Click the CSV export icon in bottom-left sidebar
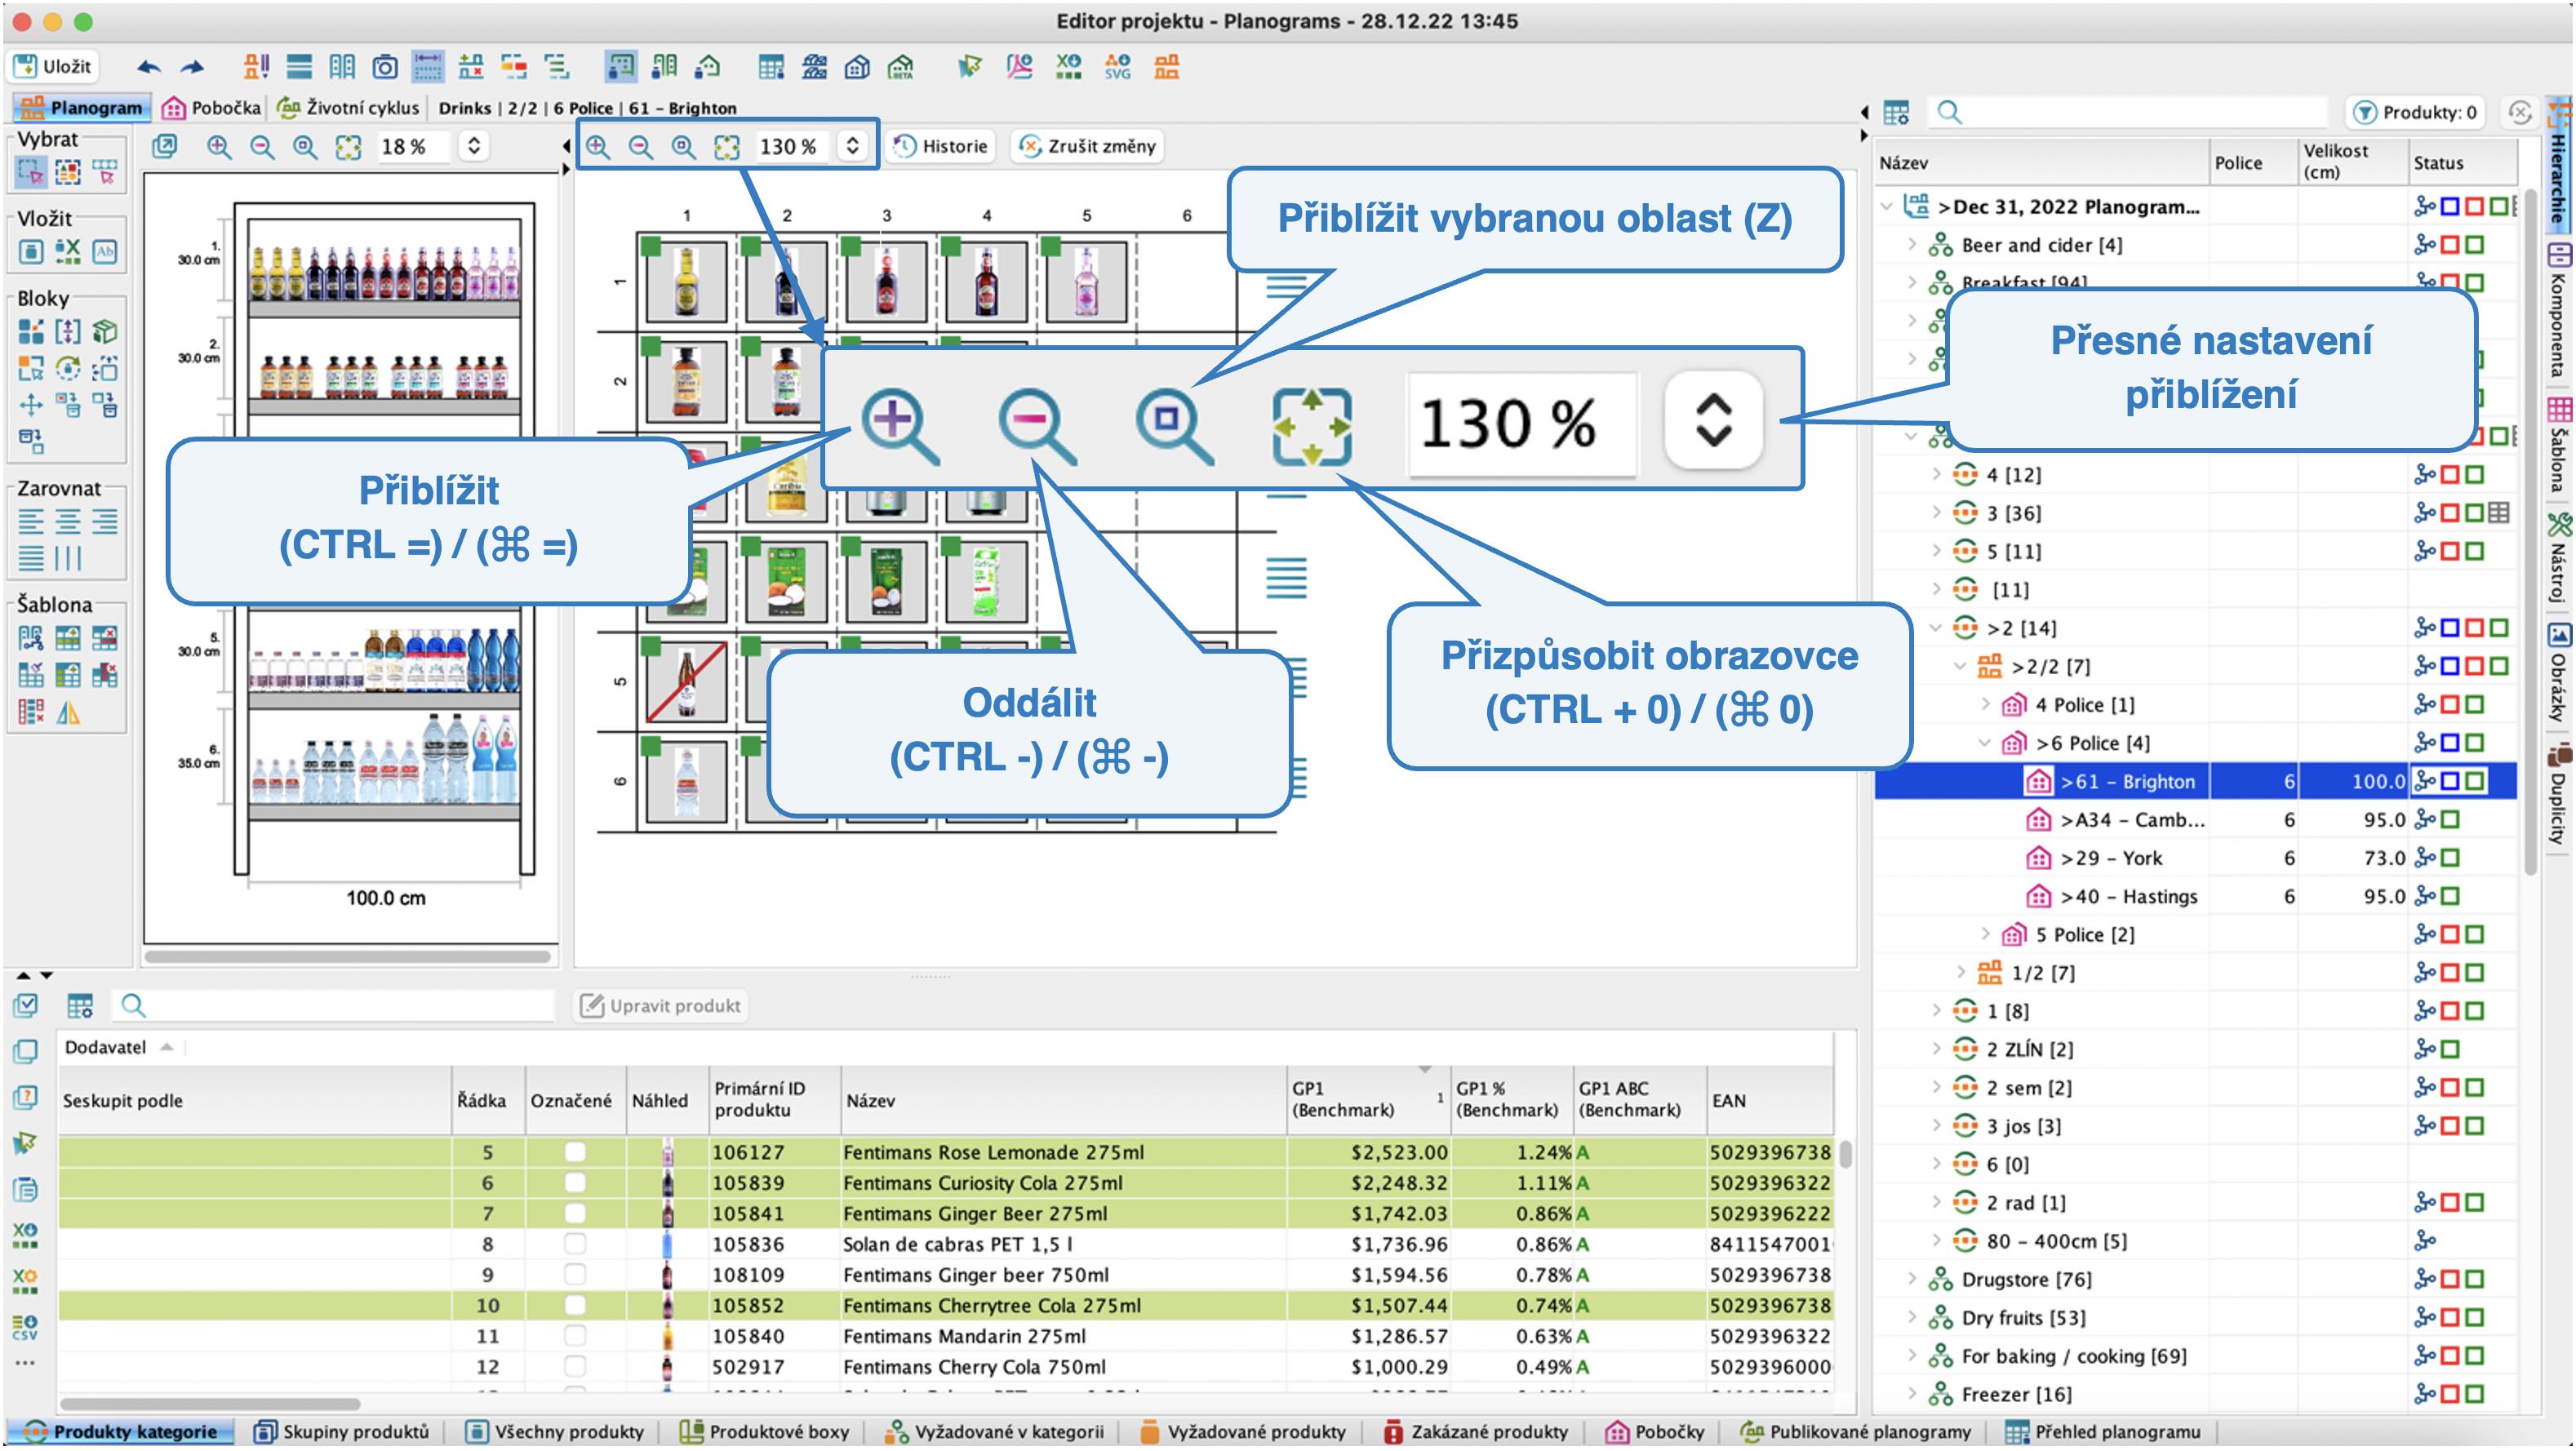Viewport: 2576px width, 1451px height. 25,1327
